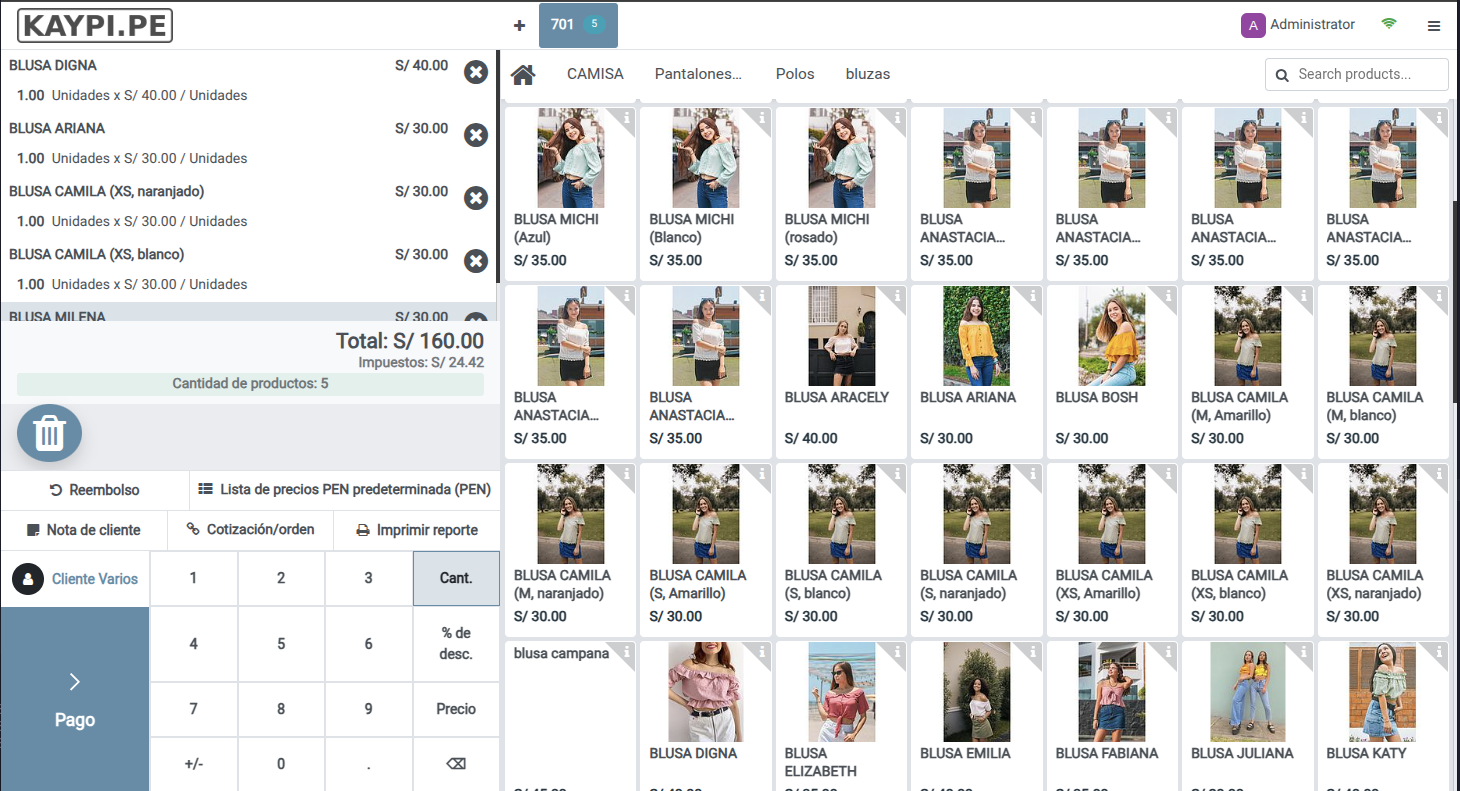This screenshot has width=1460, height=791.
Task: Open the CAMISA category
Action: 595,74
